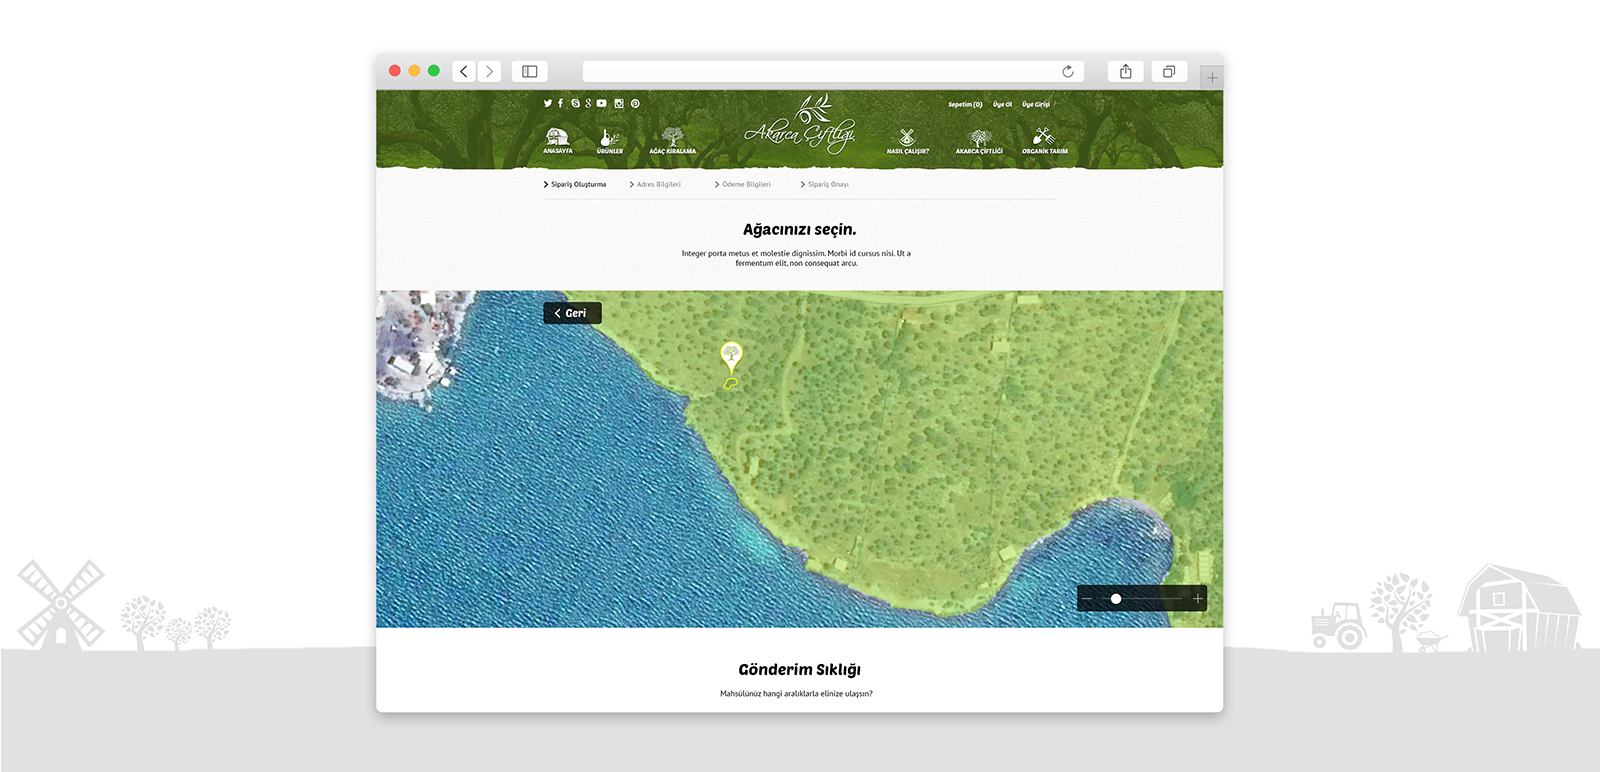This screenshot has width=1600, height=772.
Task: Toggle the Safari sidebar
Action: 530,71
